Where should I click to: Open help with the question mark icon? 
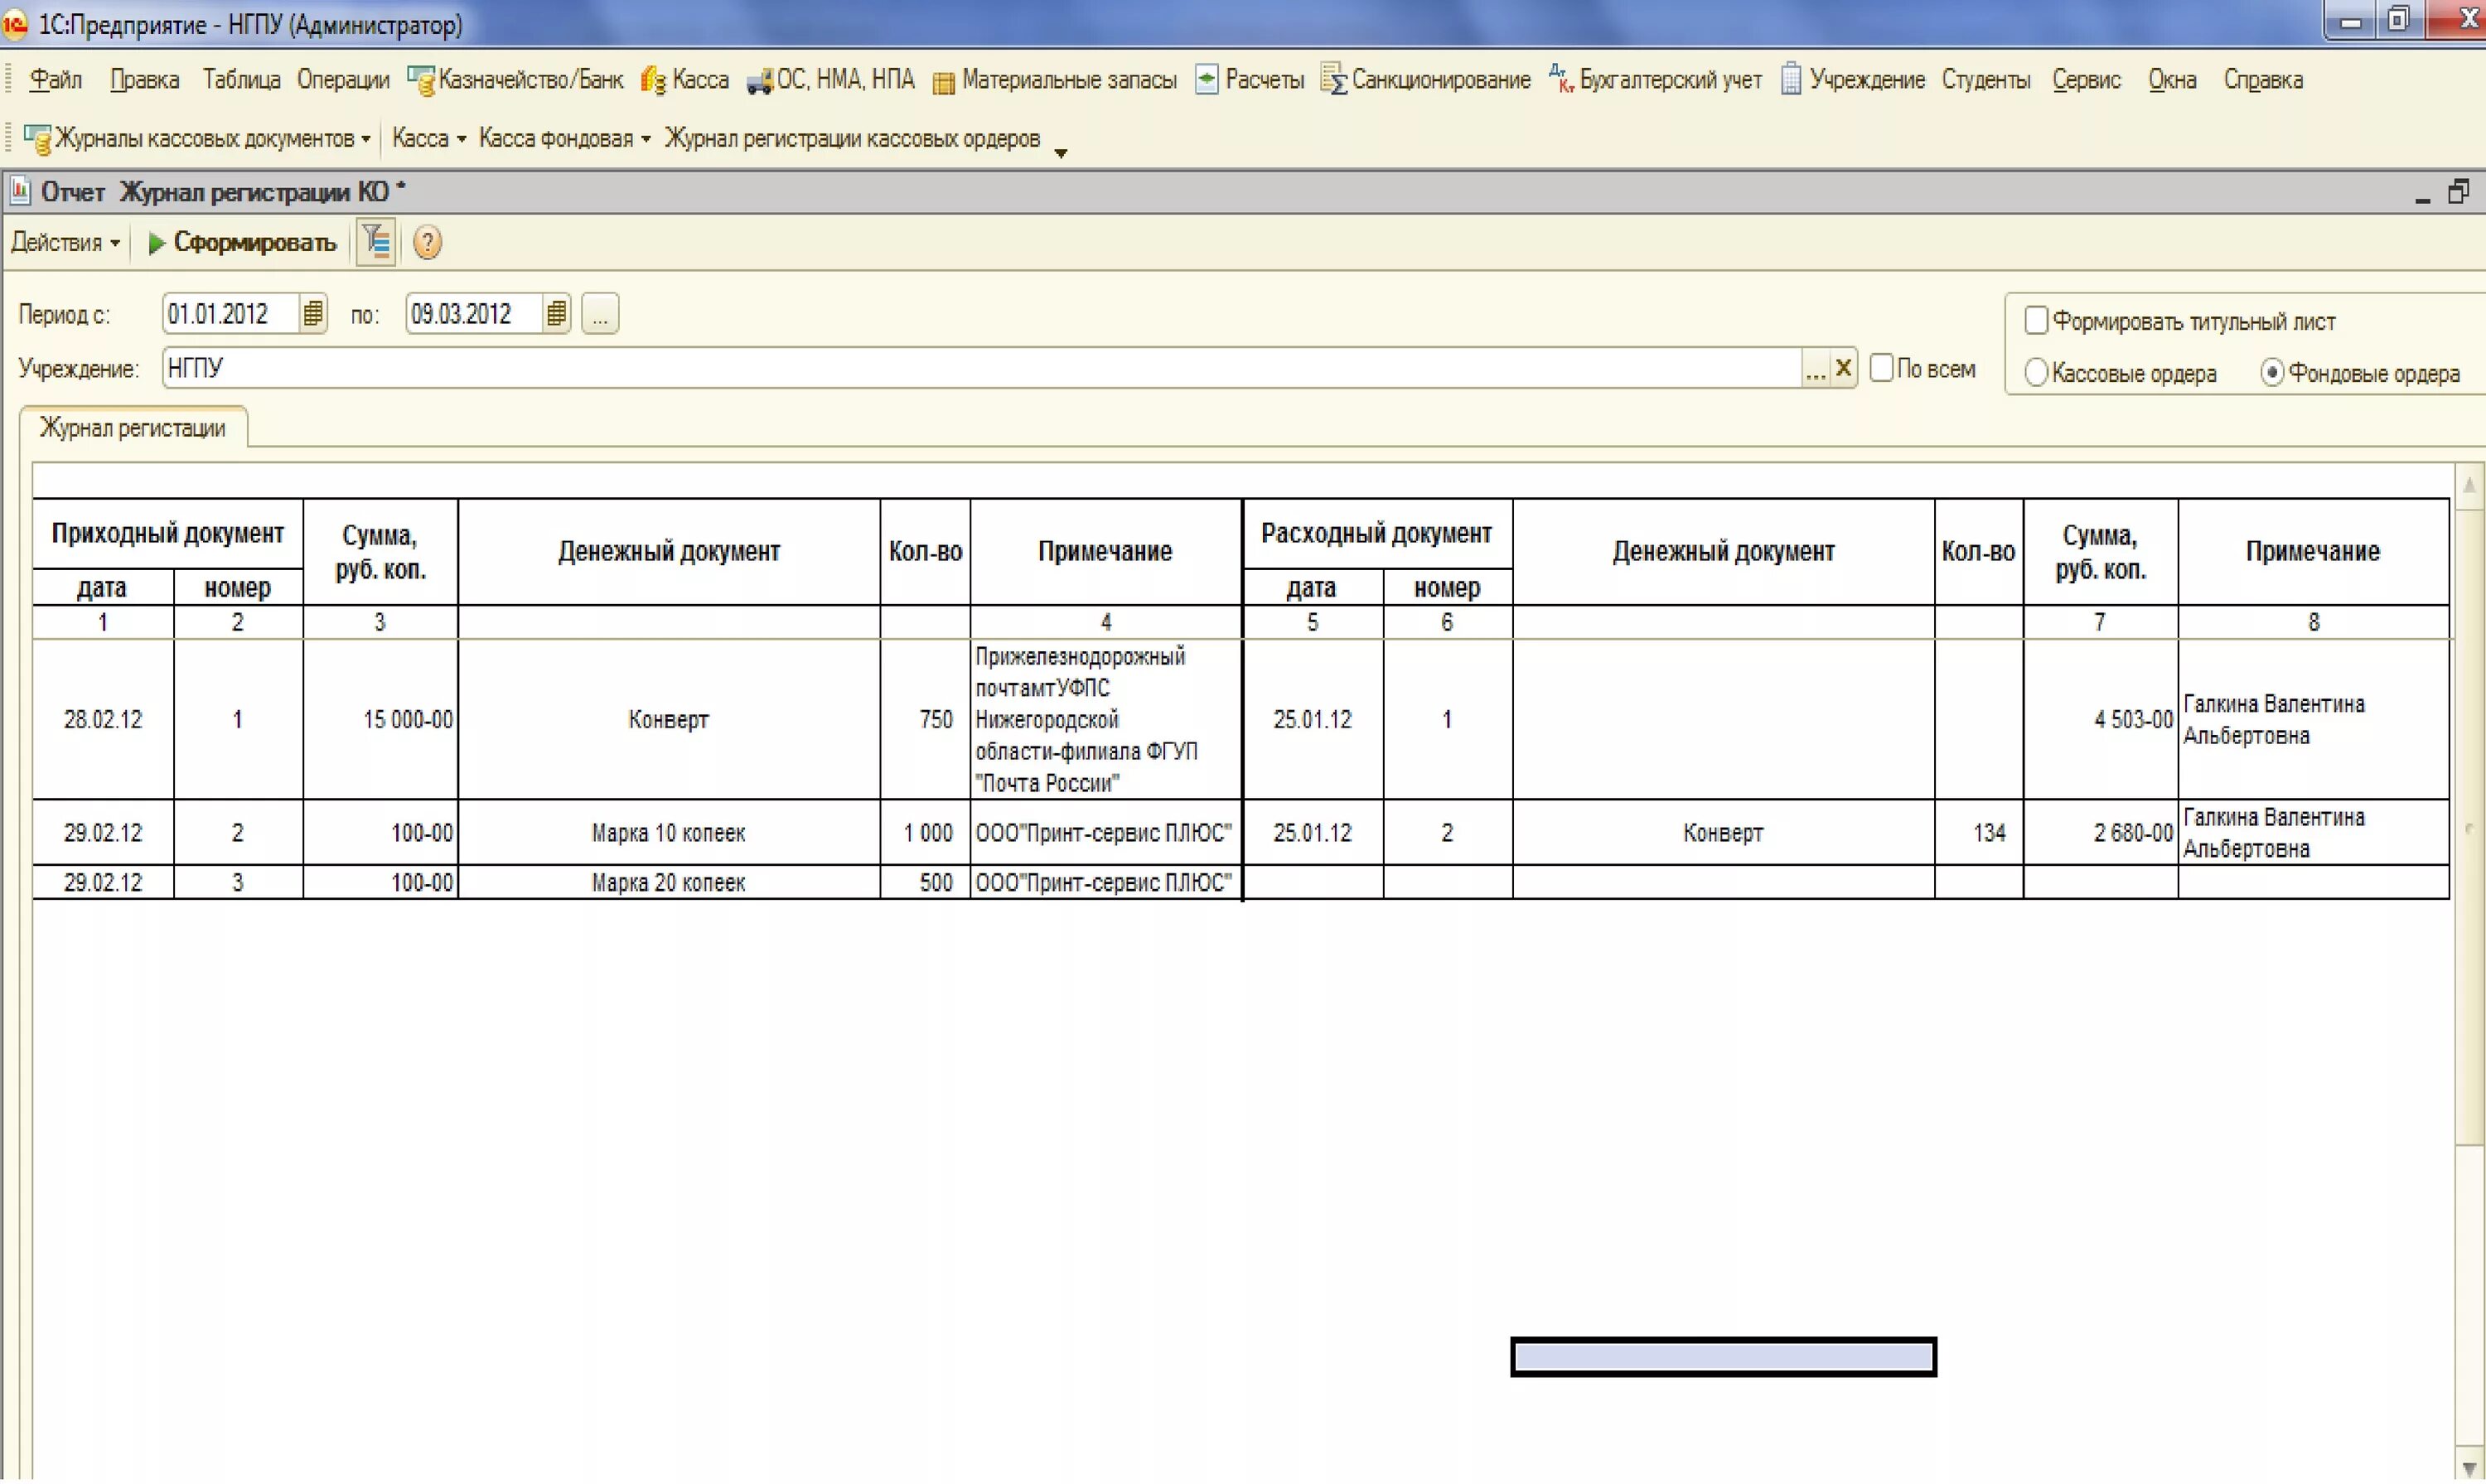(x=427, y=242)
